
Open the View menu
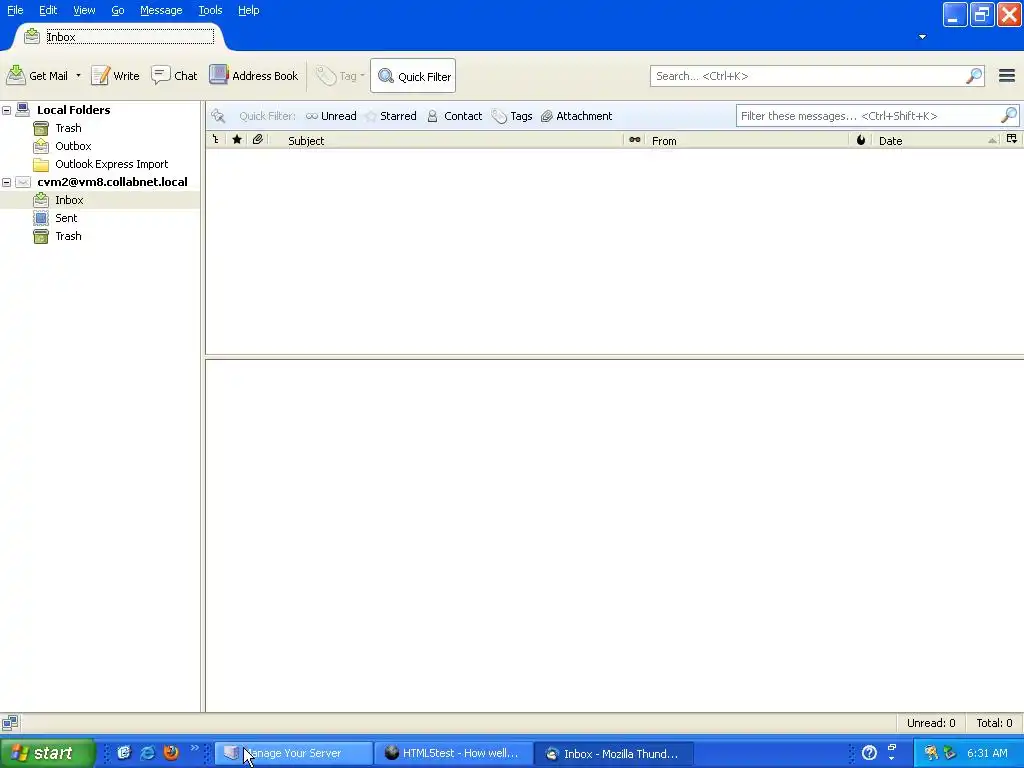click(x=84, y=10)
